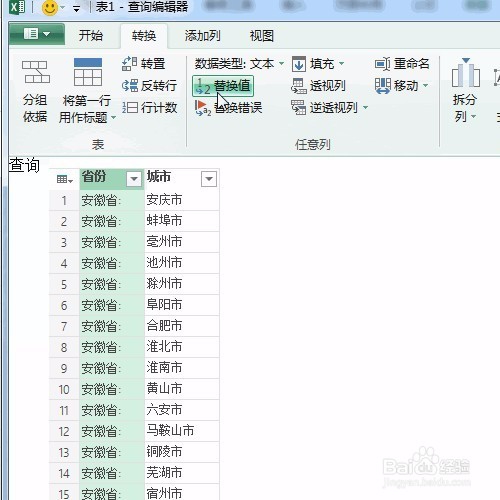The width and height of the screenshot is (500, 500).
Task: Select row number 12 header
Action: [x=64, y=431]
